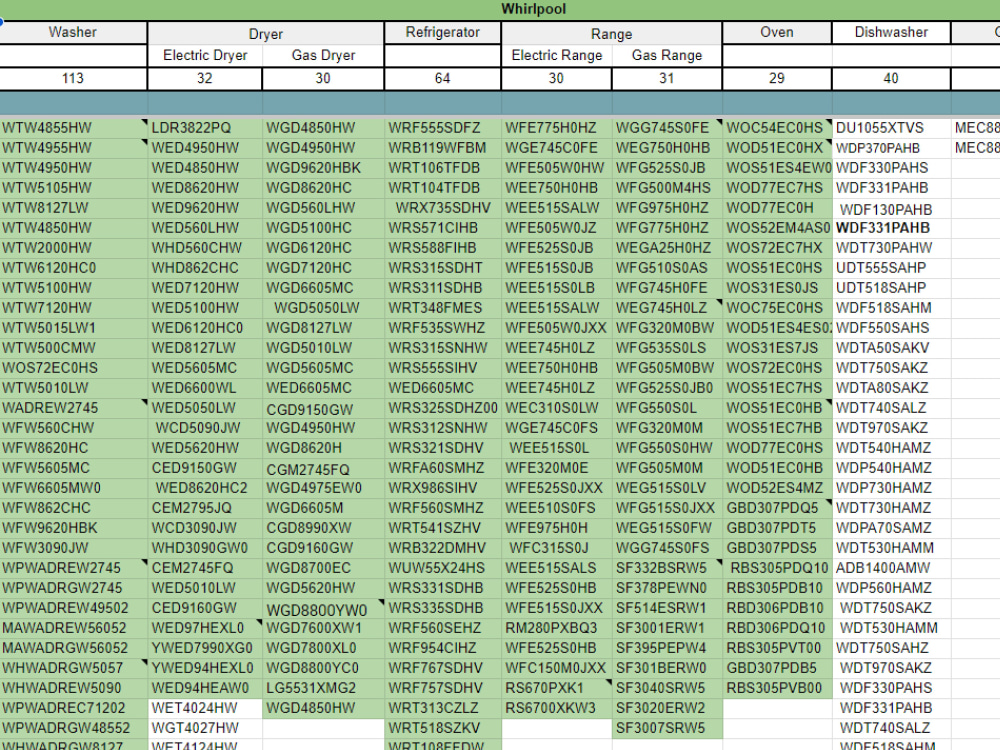
Task: Click the Washer count cell 113
Action: [x=73, y=78]
